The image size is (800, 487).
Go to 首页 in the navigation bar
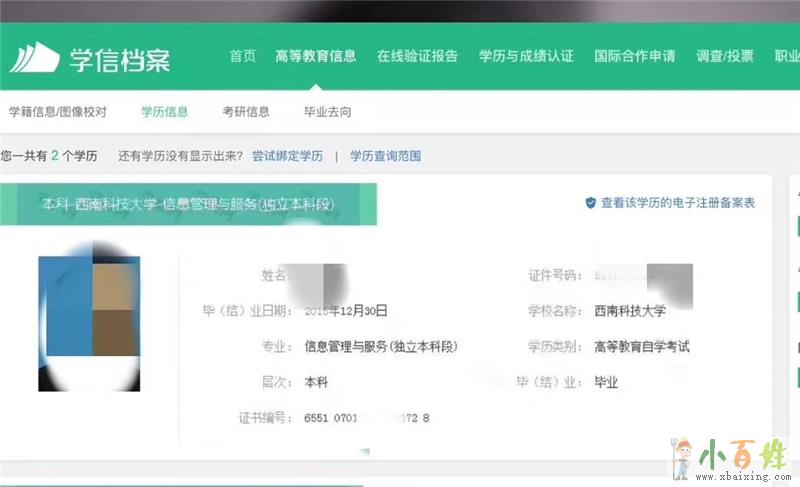pos(243,56)
